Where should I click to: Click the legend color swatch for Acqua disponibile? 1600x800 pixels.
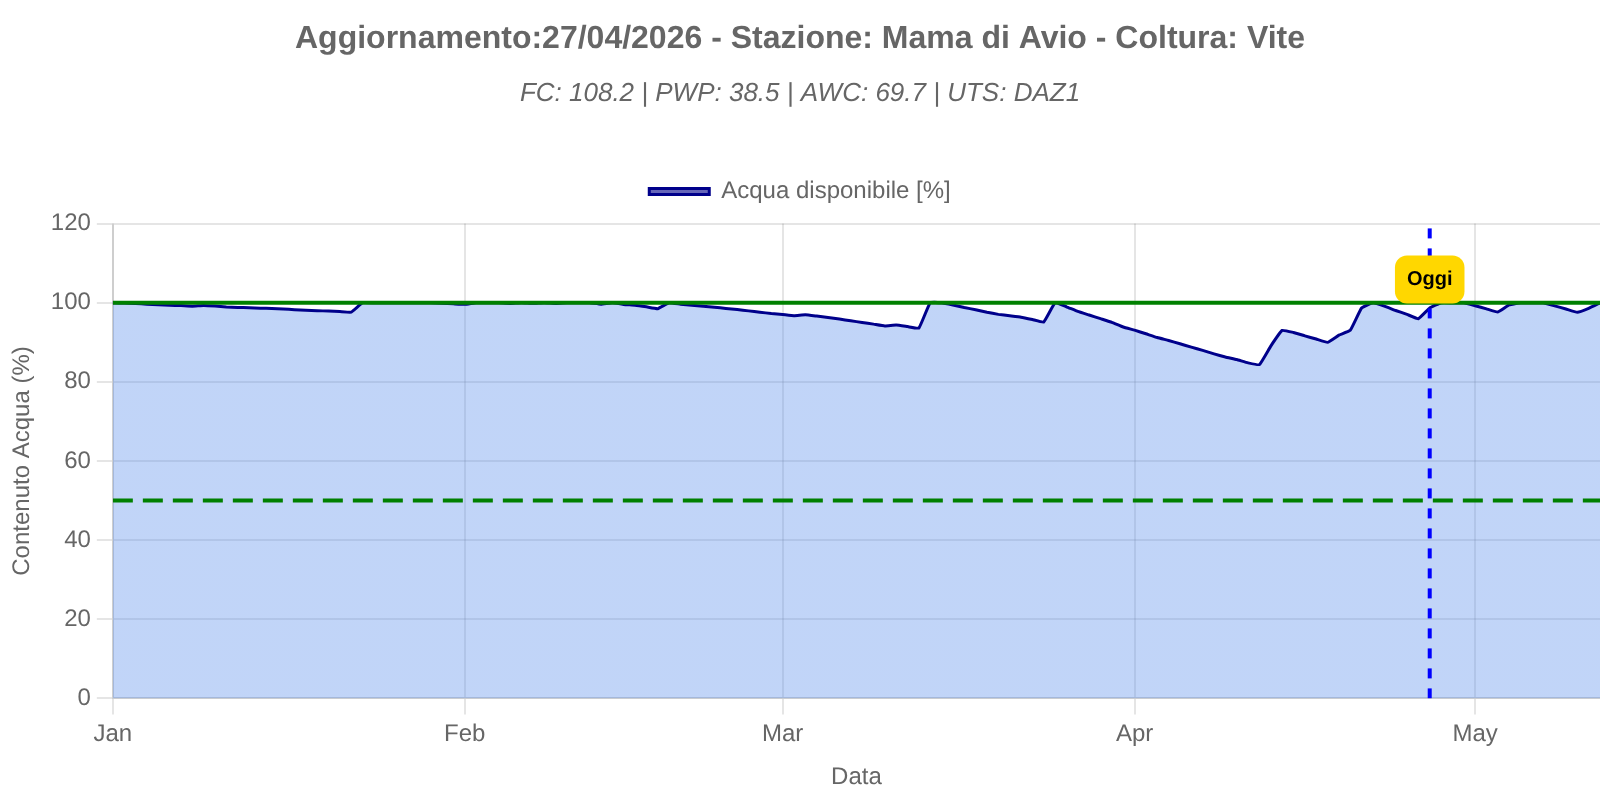coord(679,191)
